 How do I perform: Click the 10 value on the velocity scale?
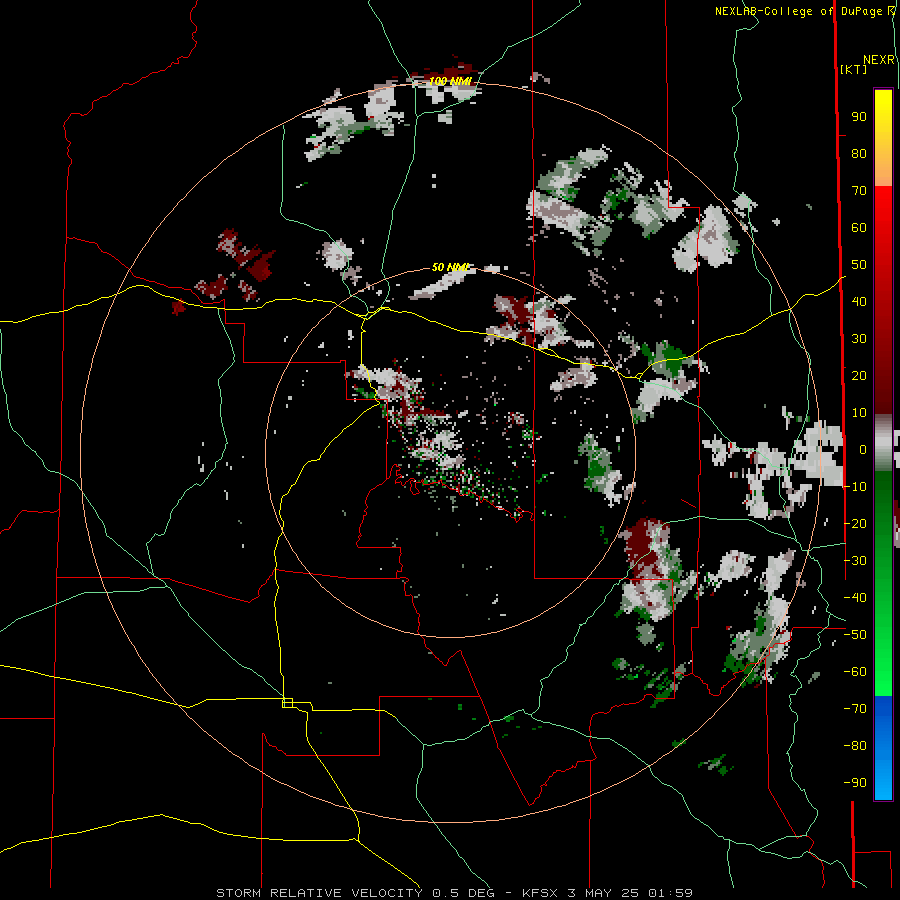coord(859,413)
